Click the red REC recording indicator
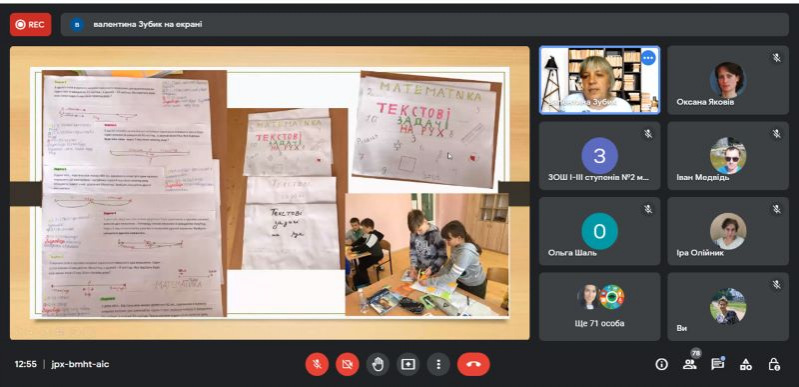Viewport: 799px width, 387px height. [x=31, y=24]
